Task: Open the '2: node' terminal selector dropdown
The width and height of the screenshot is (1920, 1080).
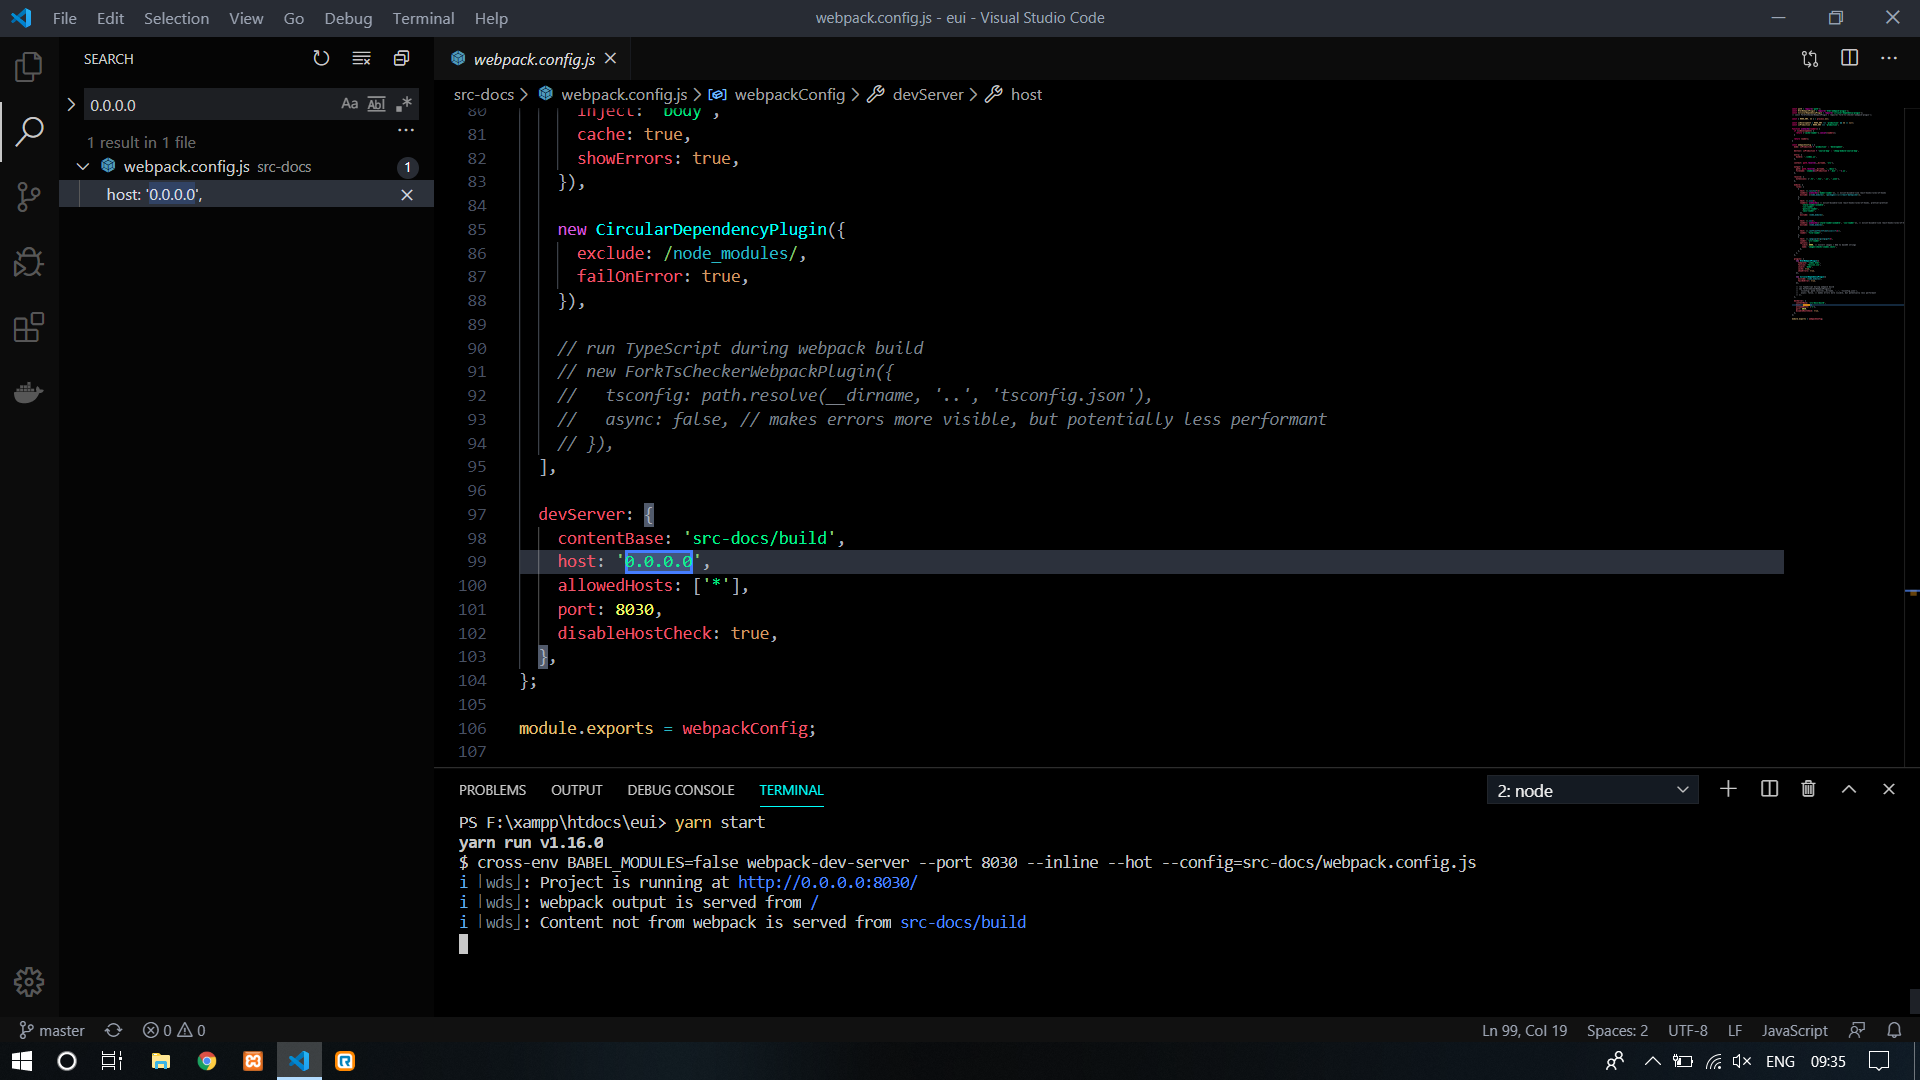Action: (x=1592, y=789)
